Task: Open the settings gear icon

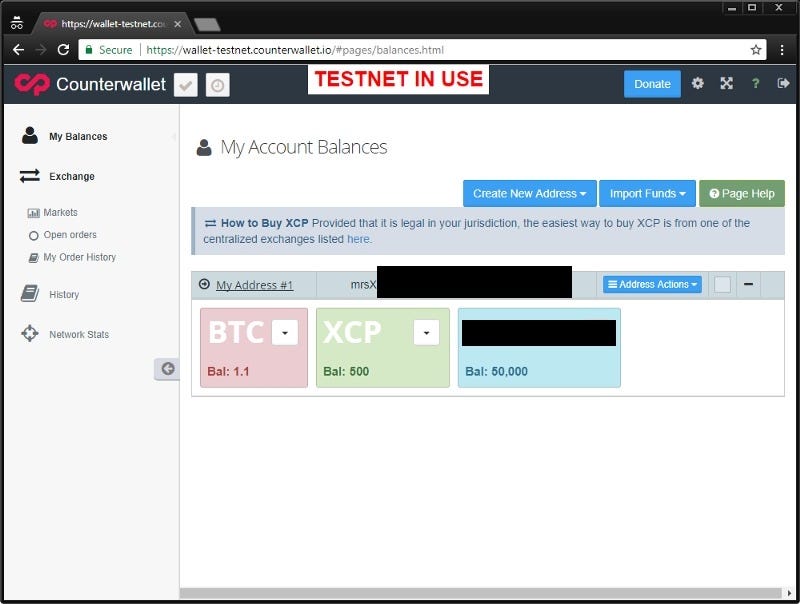Action: 697,83
